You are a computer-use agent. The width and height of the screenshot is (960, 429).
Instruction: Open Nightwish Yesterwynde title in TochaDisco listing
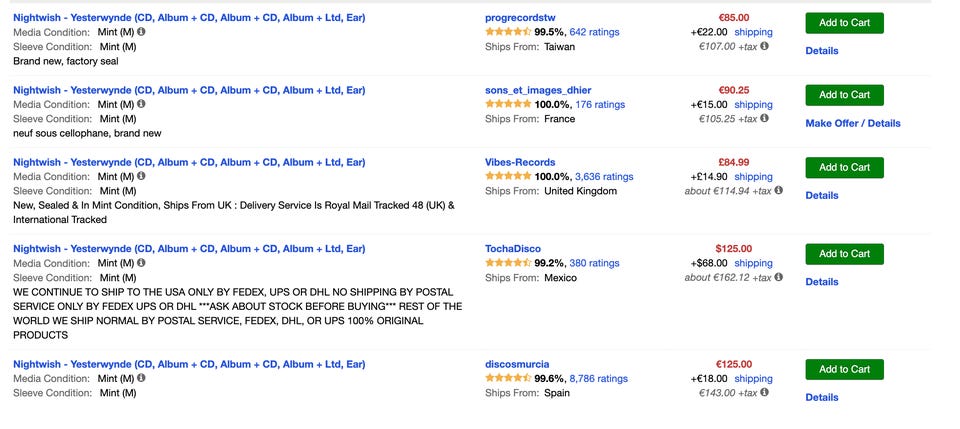[x=189, y=249]
